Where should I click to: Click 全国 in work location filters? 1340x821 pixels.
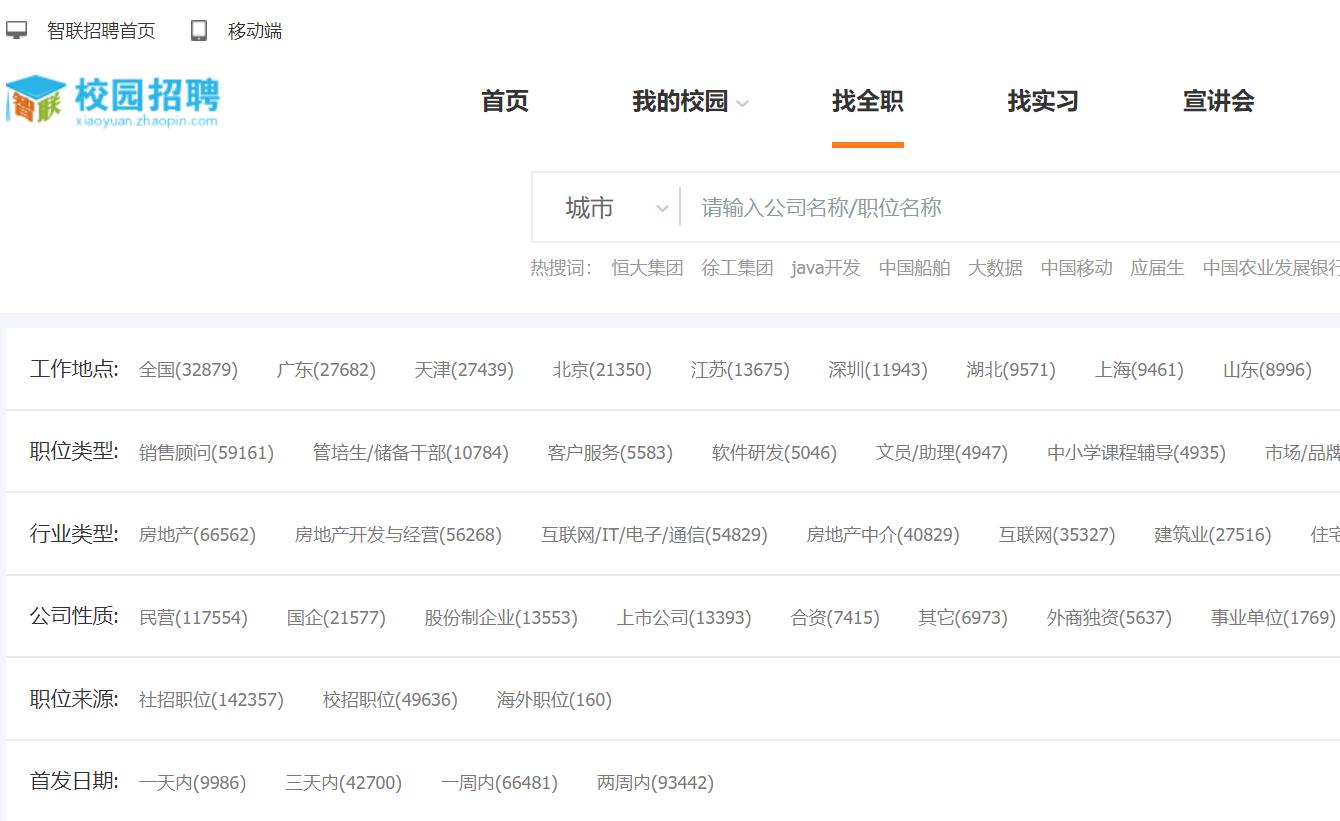(x=188, y=369)
